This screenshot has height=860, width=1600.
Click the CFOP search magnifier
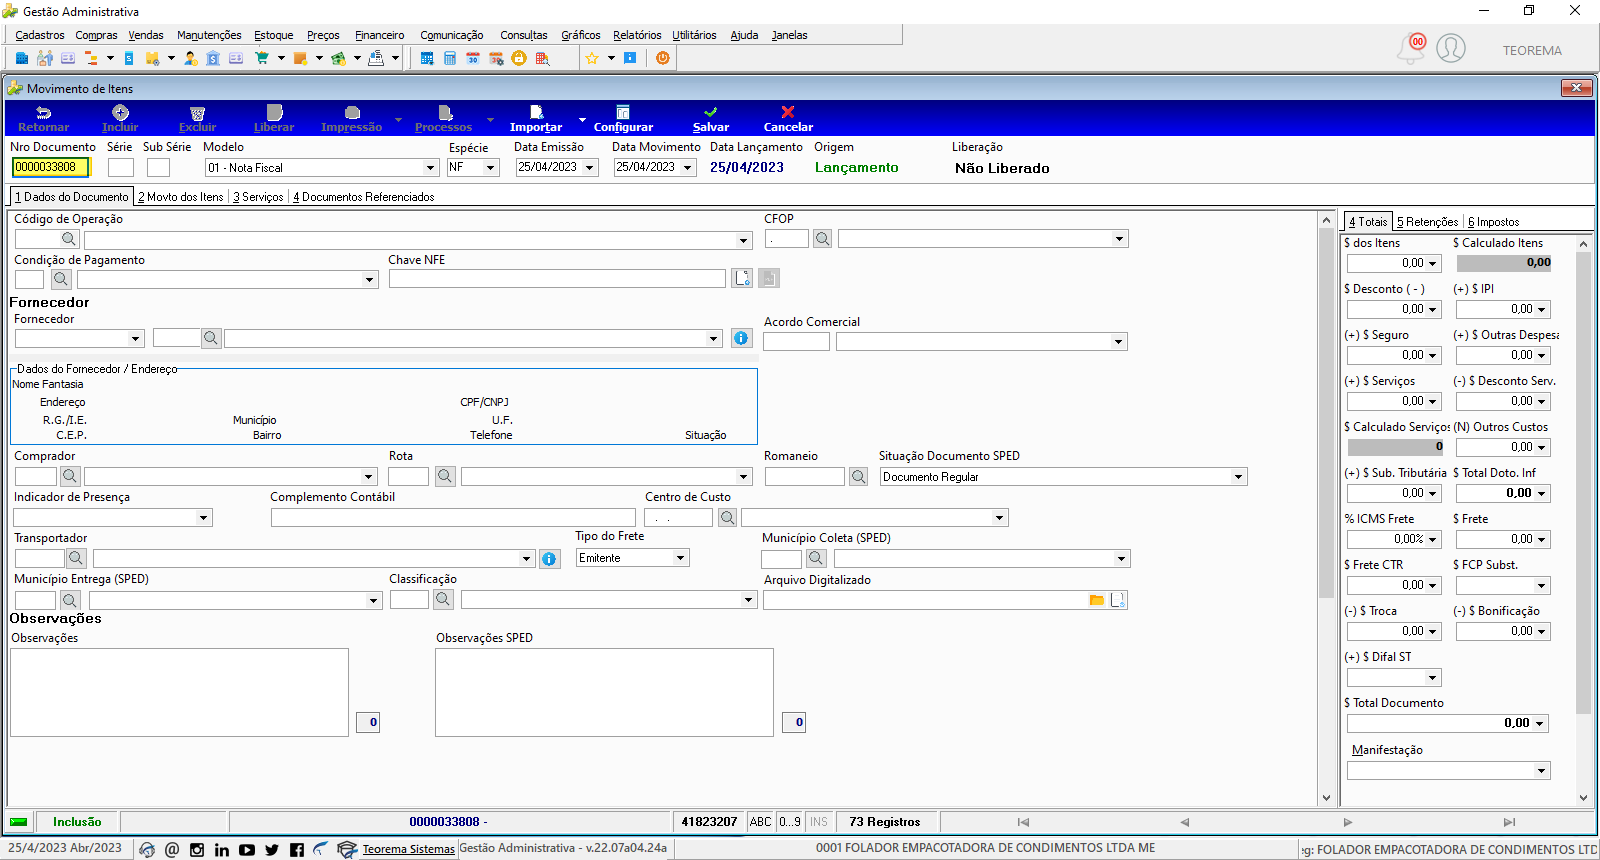coord(822,239)
